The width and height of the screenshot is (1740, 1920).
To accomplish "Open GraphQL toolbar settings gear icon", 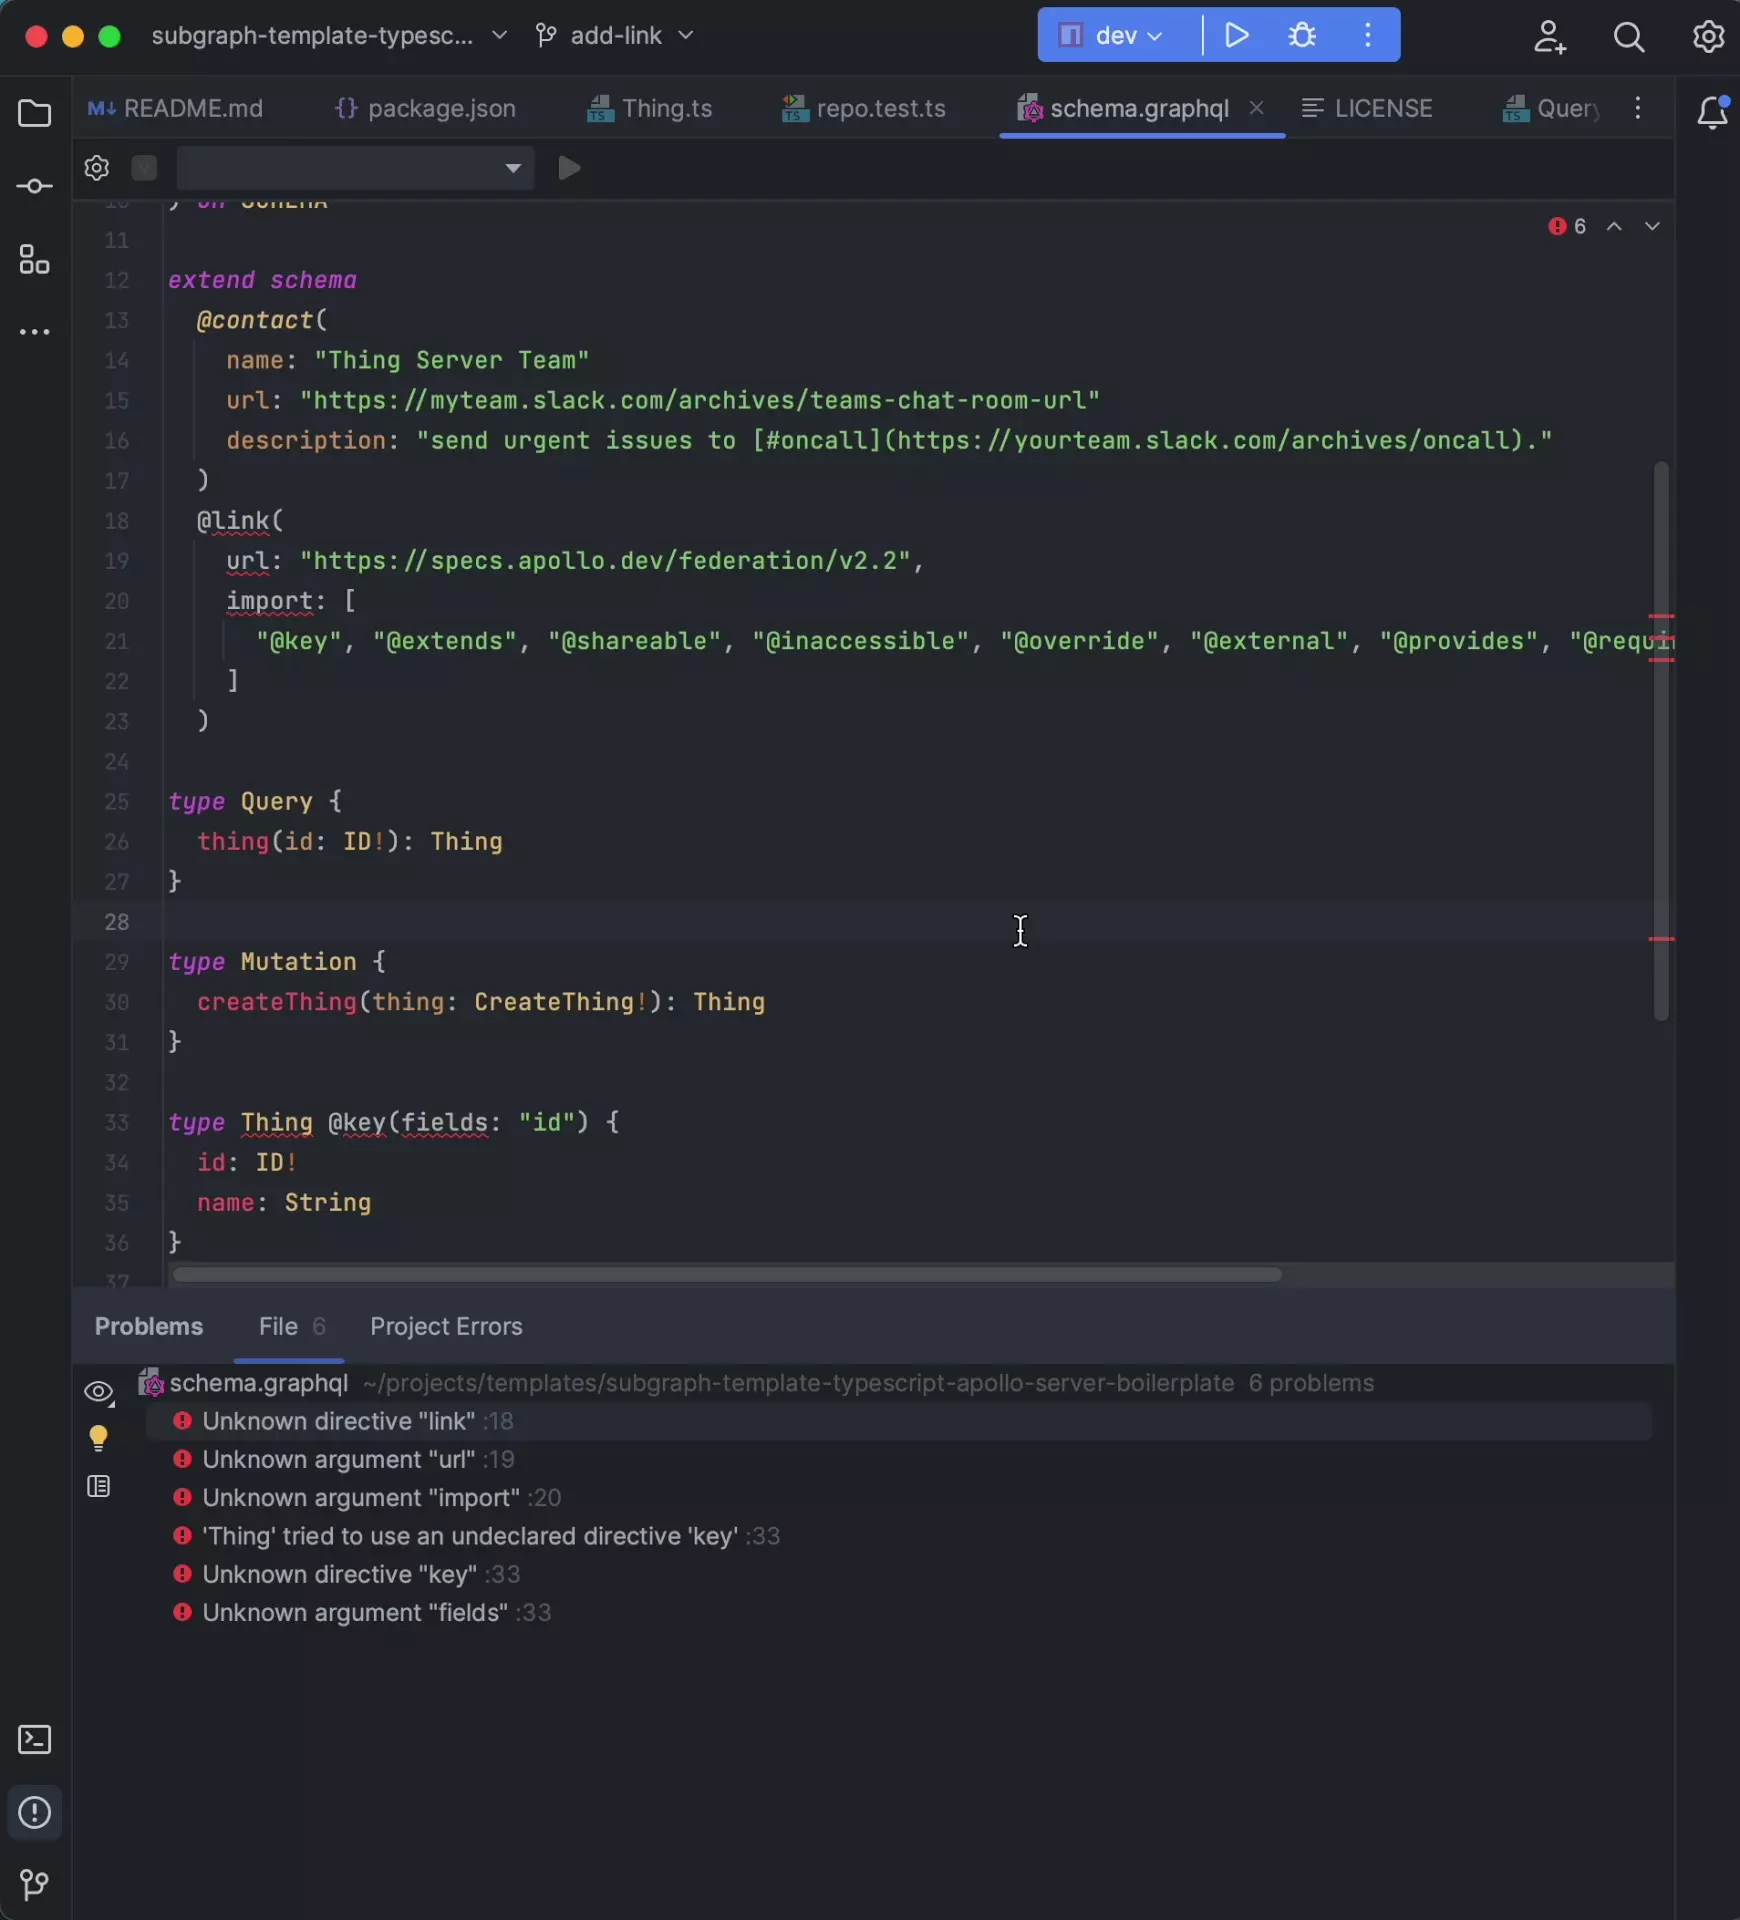I will 96,168.
